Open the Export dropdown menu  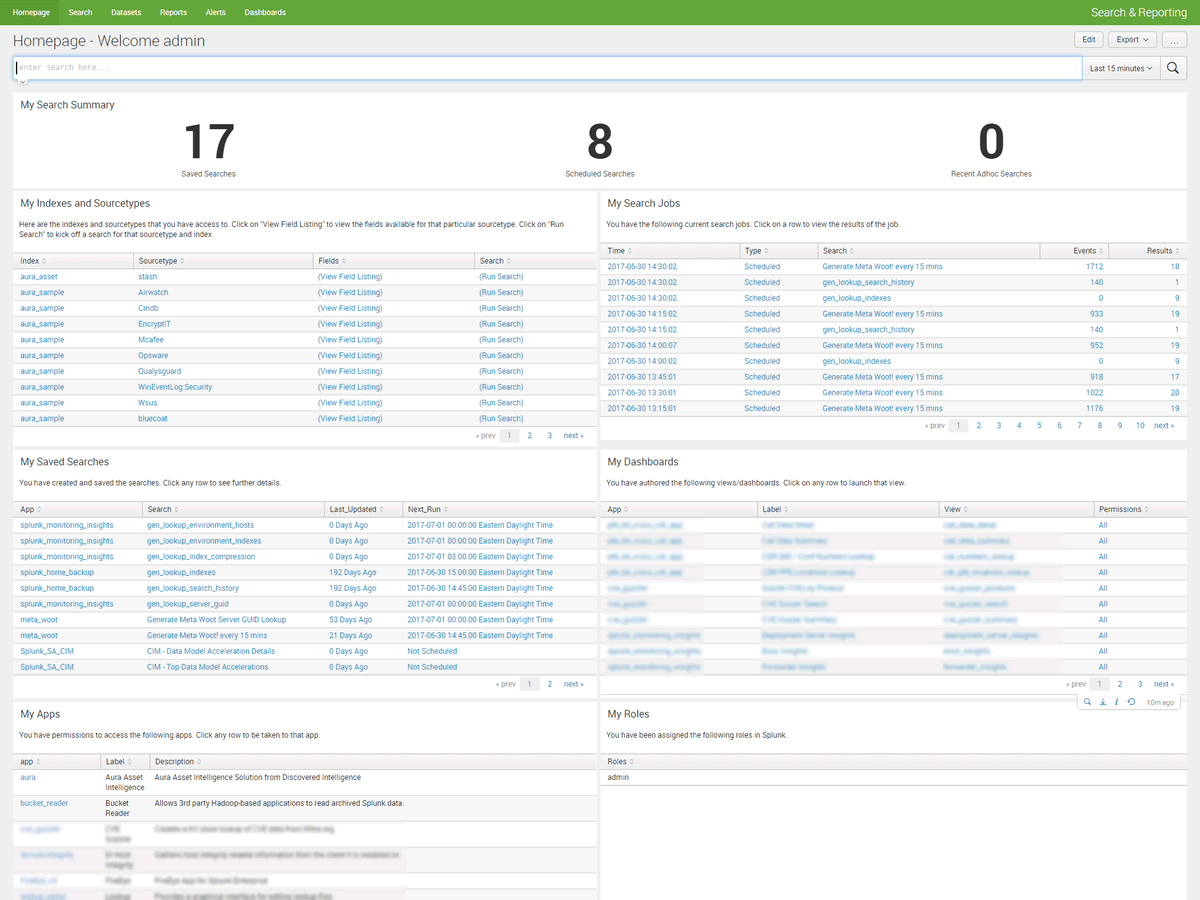click(x=1132, y=40)
